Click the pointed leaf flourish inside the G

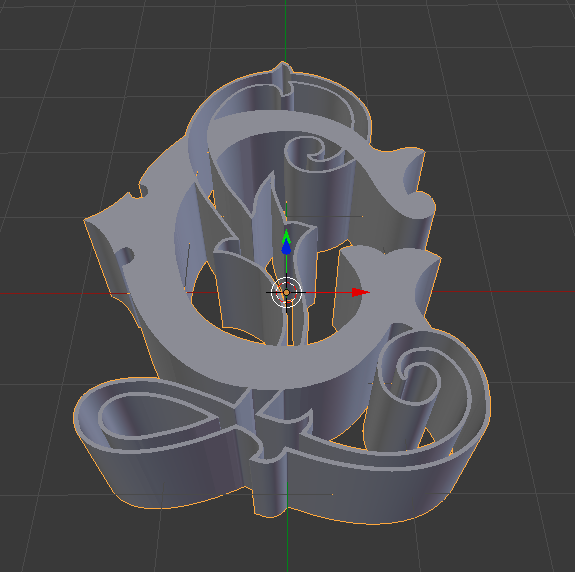coord(270,205)
